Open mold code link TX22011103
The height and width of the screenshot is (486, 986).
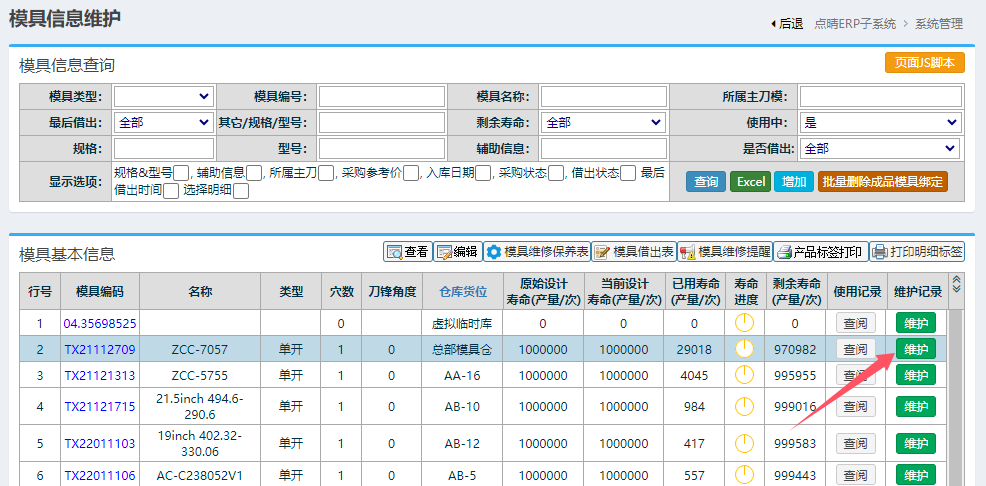pyautogui.click(x=99, y=443)
